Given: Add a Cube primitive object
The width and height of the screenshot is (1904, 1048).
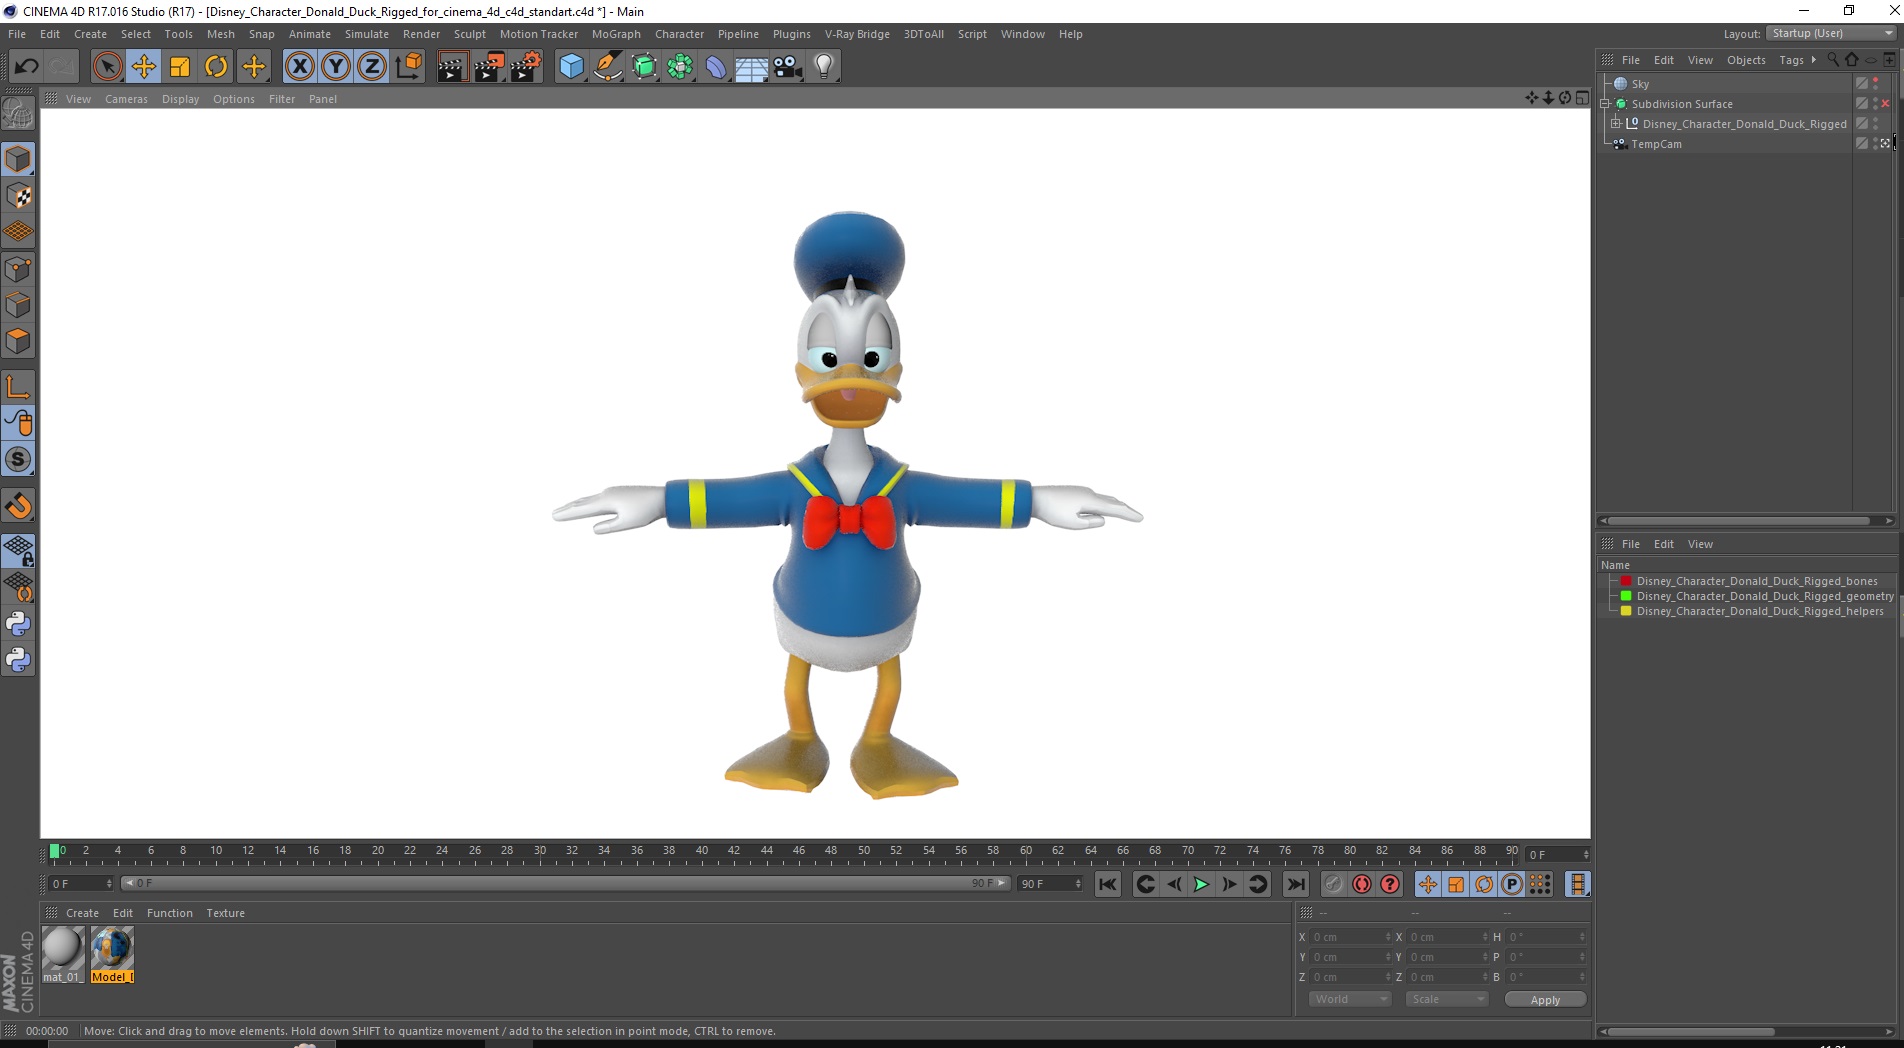Looking at the screenshot, I should tap(571, 67).
